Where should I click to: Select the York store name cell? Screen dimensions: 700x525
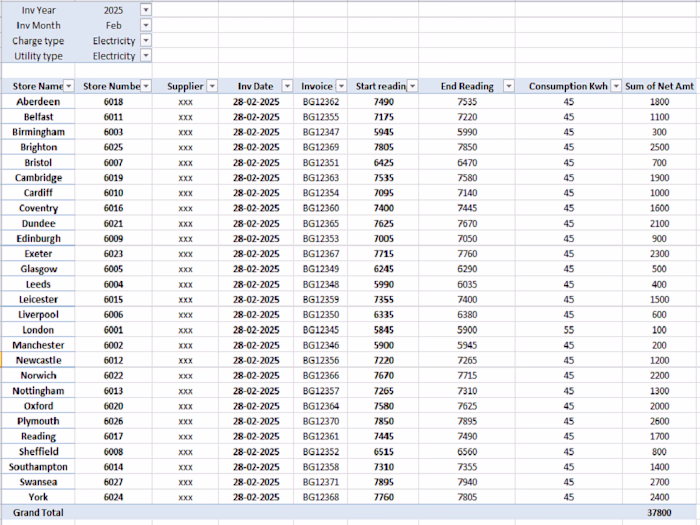click(38, 497)
